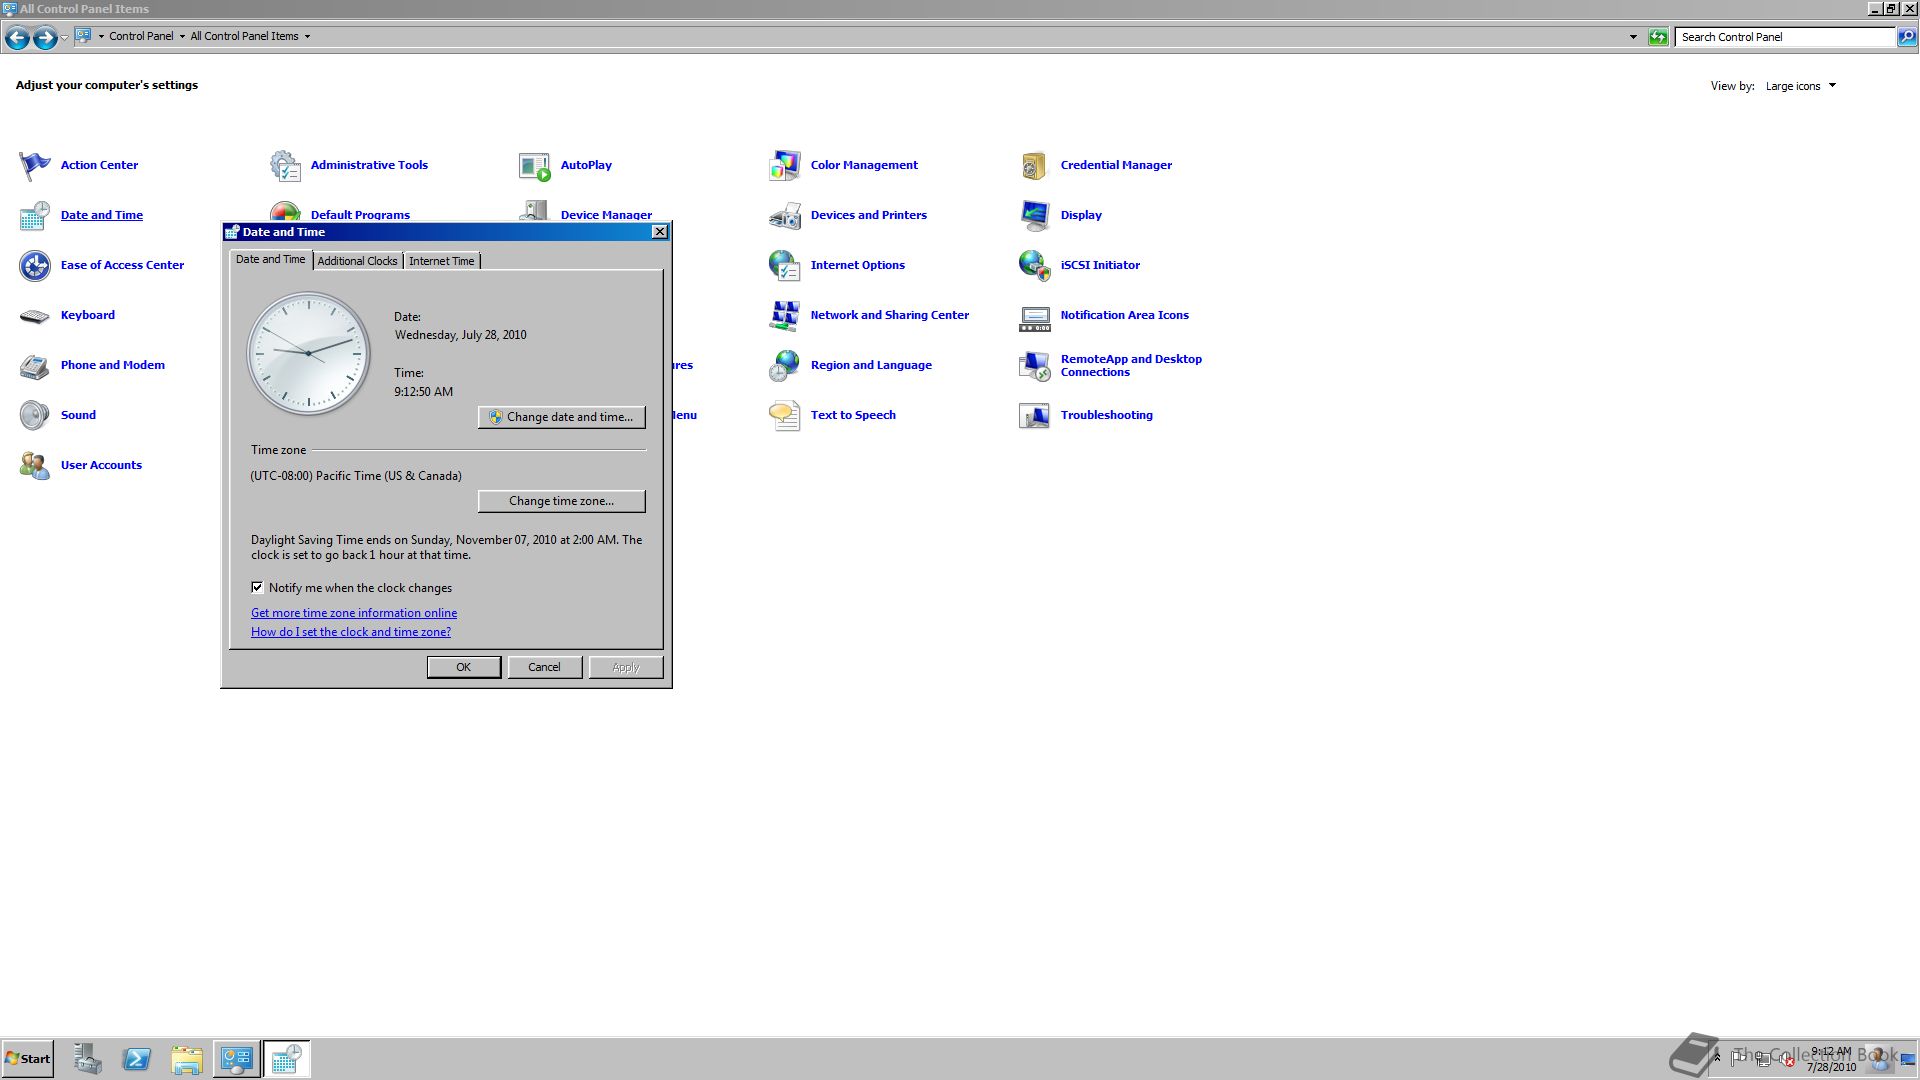
Task: Open the AutoPlay icon
Action: point(535,165)
